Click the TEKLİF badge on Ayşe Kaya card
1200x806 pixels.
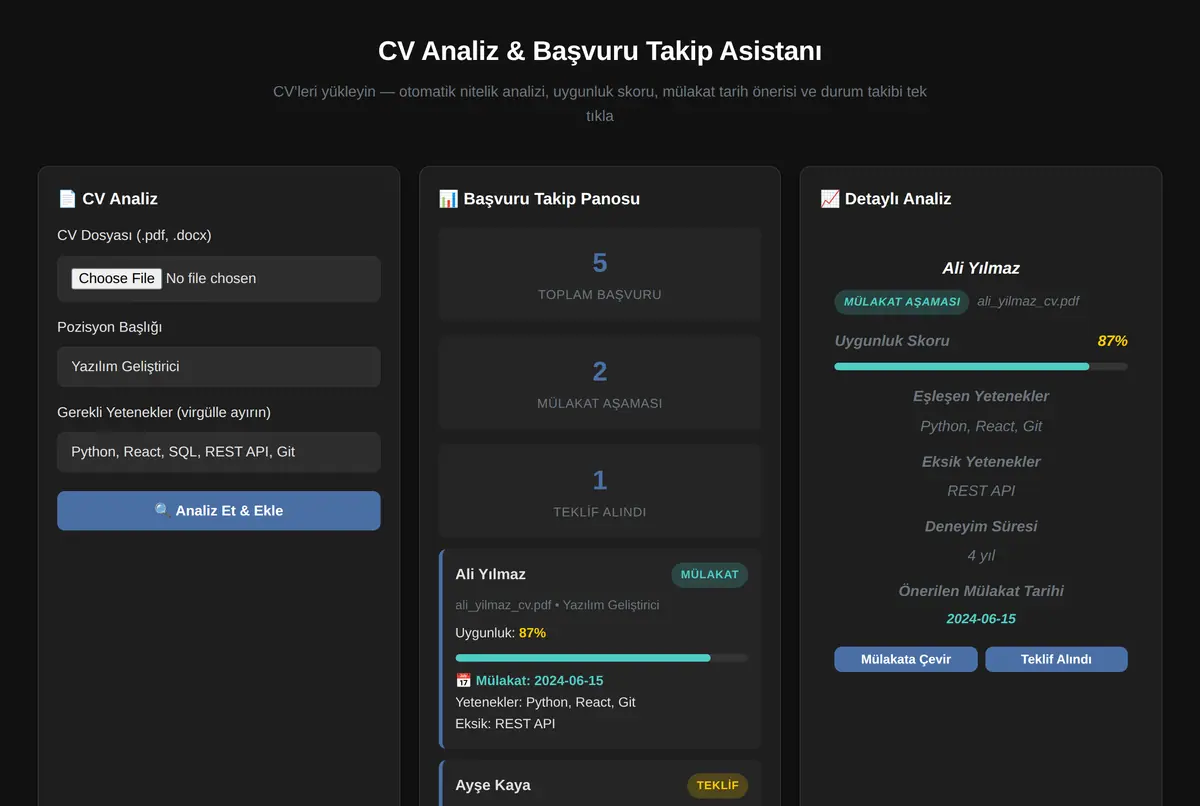tap(717, 785)
